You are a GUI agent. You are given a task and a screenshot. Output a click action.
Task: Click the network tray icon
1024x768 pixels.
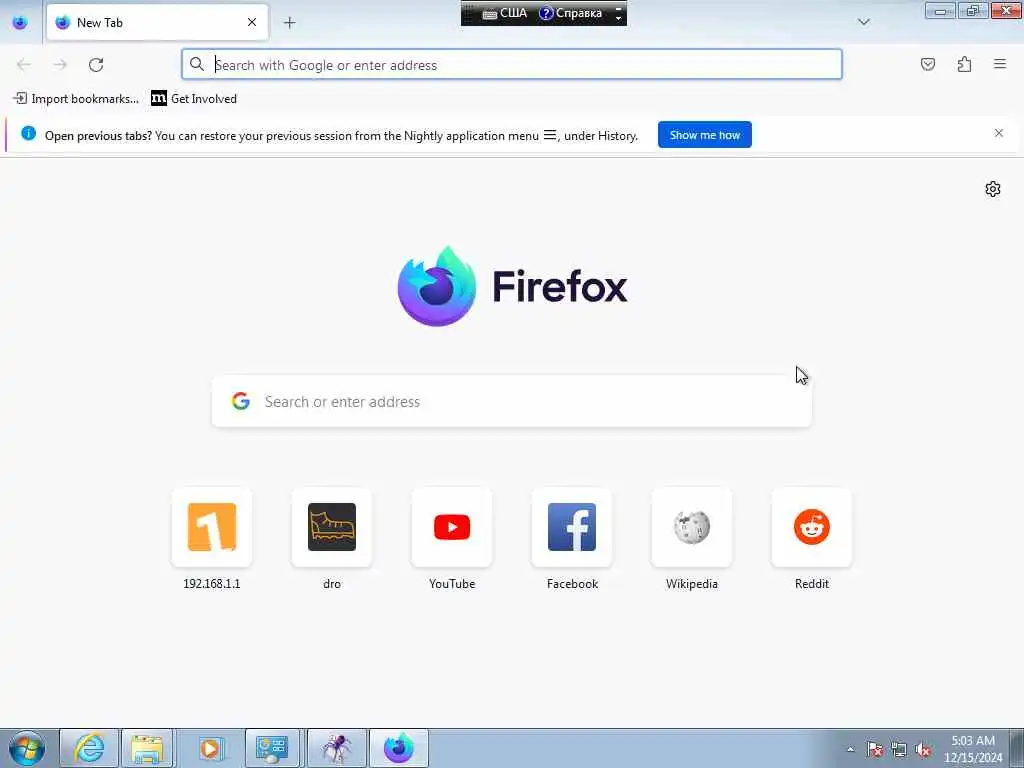pos(899,750)
